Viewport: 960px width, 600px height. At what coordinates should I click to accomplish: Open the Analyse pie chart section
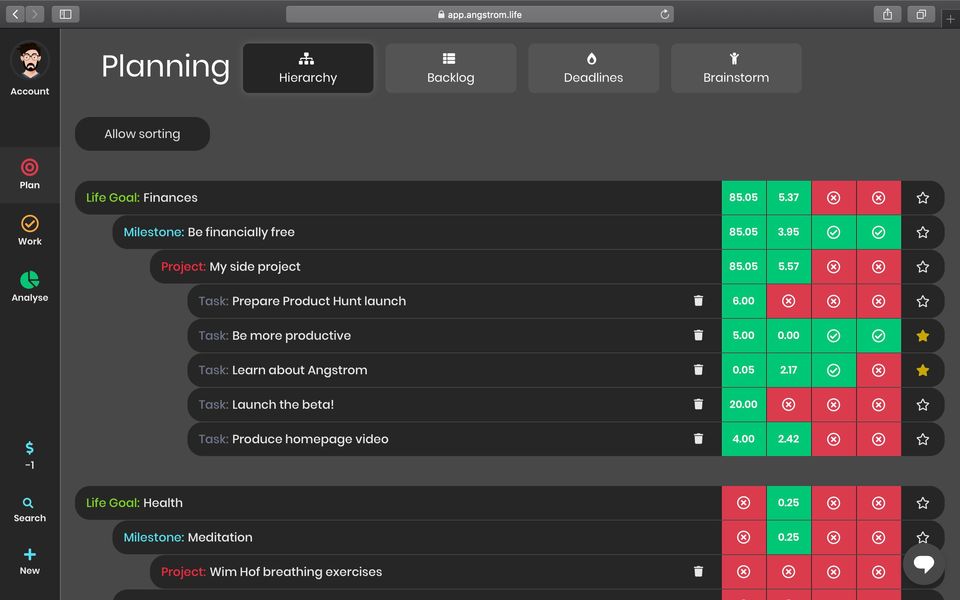click(29, 287)
